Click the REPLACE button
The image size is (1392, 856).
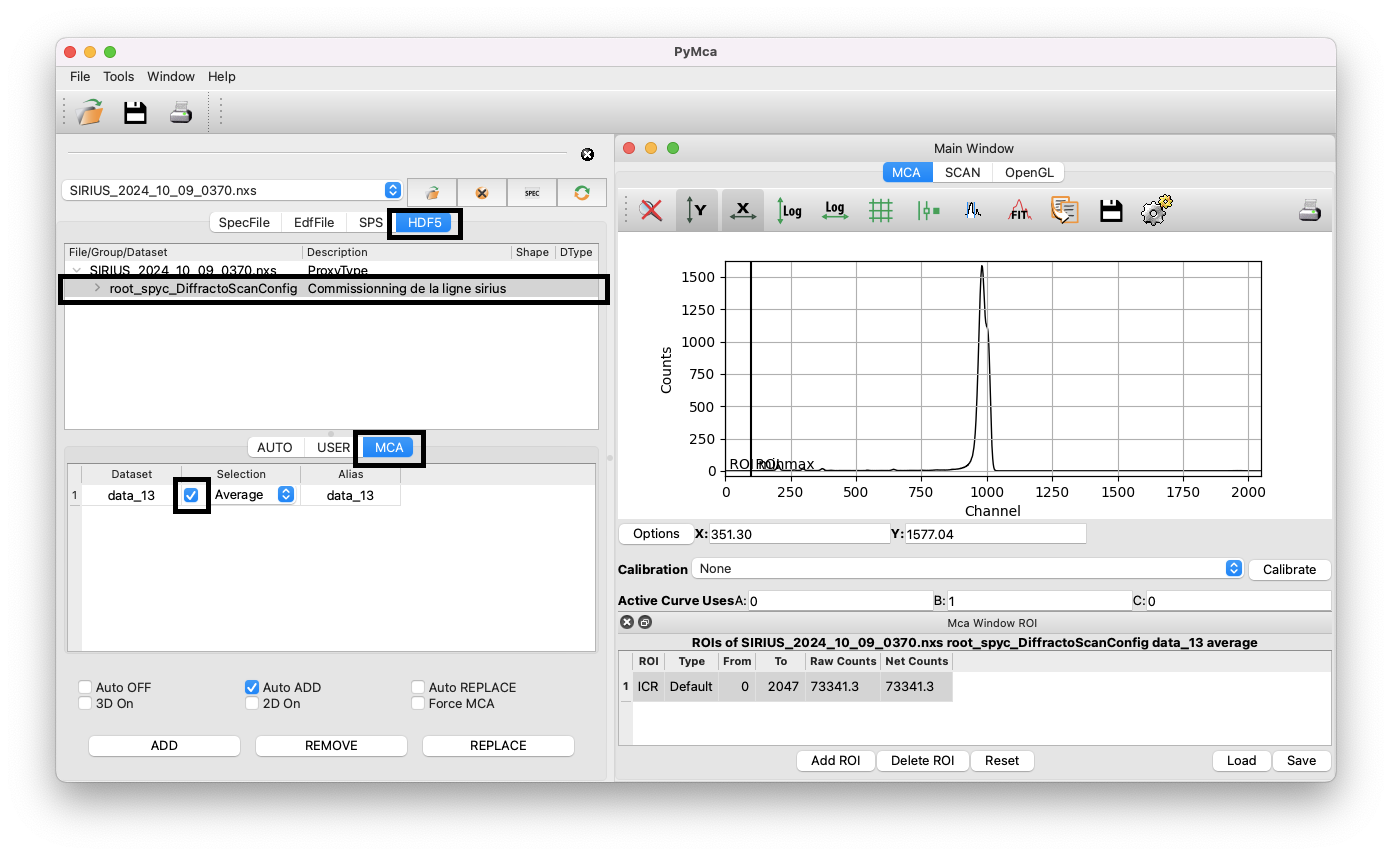point(498,745)
